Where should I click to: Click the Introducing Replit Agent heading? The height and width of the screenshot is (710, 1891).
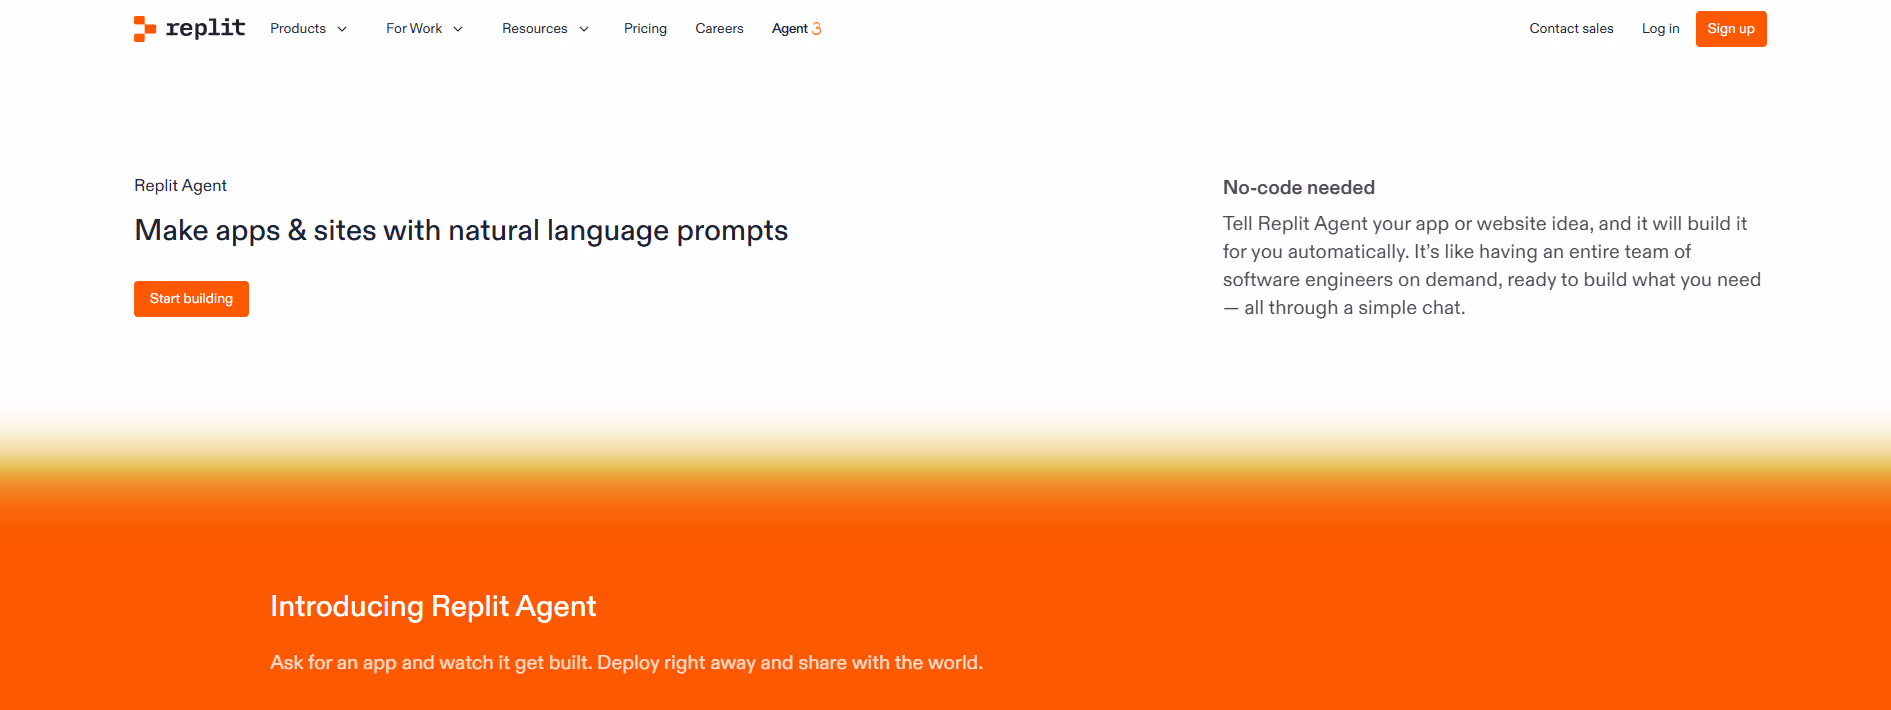(433, 607)
